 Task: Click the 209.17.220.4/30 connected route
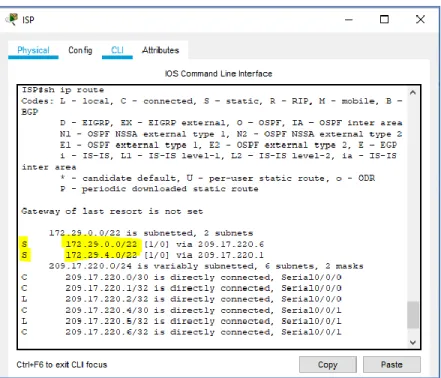[x=181, y=310]
